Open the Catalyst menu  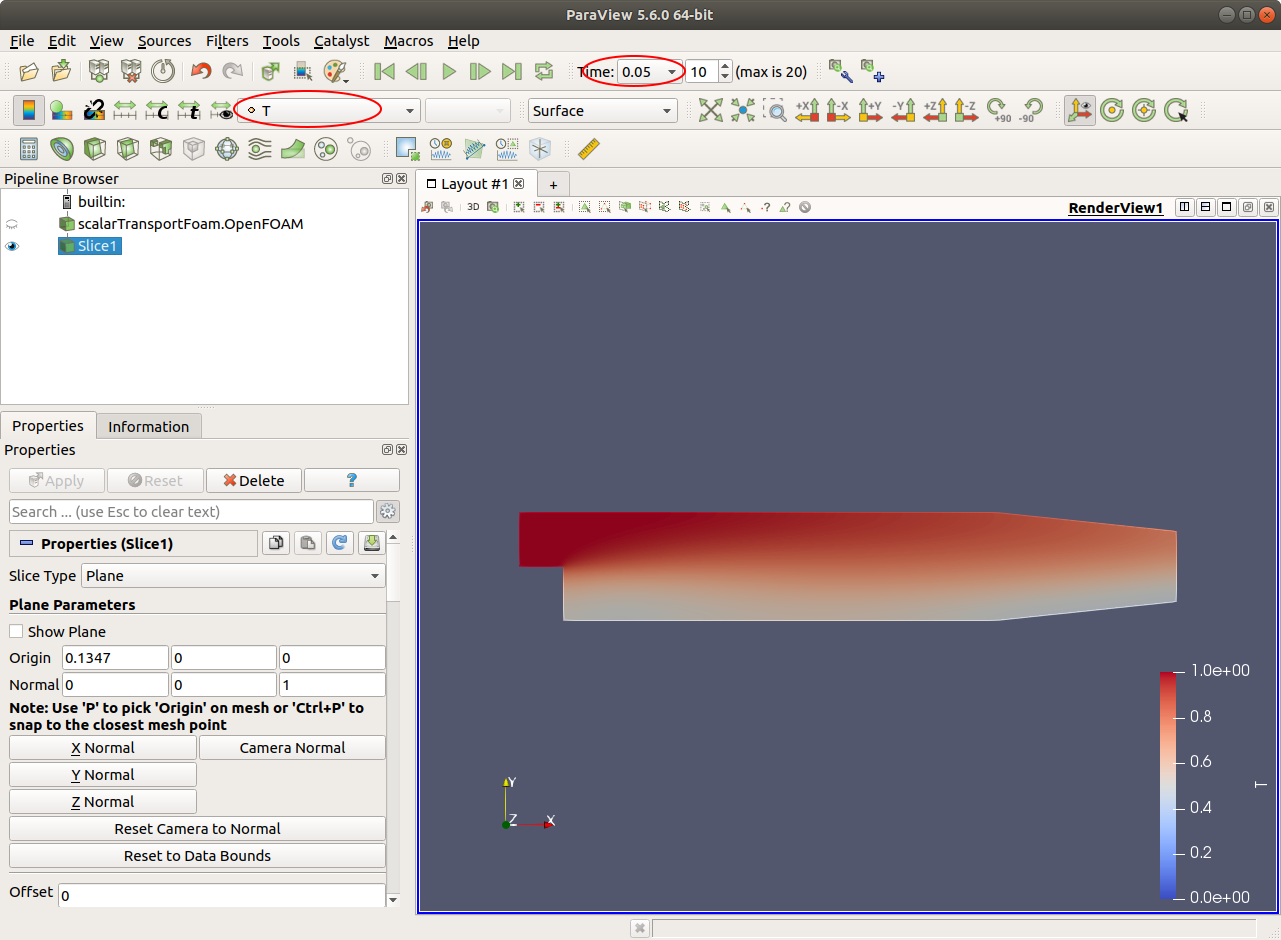click(341, 41)
